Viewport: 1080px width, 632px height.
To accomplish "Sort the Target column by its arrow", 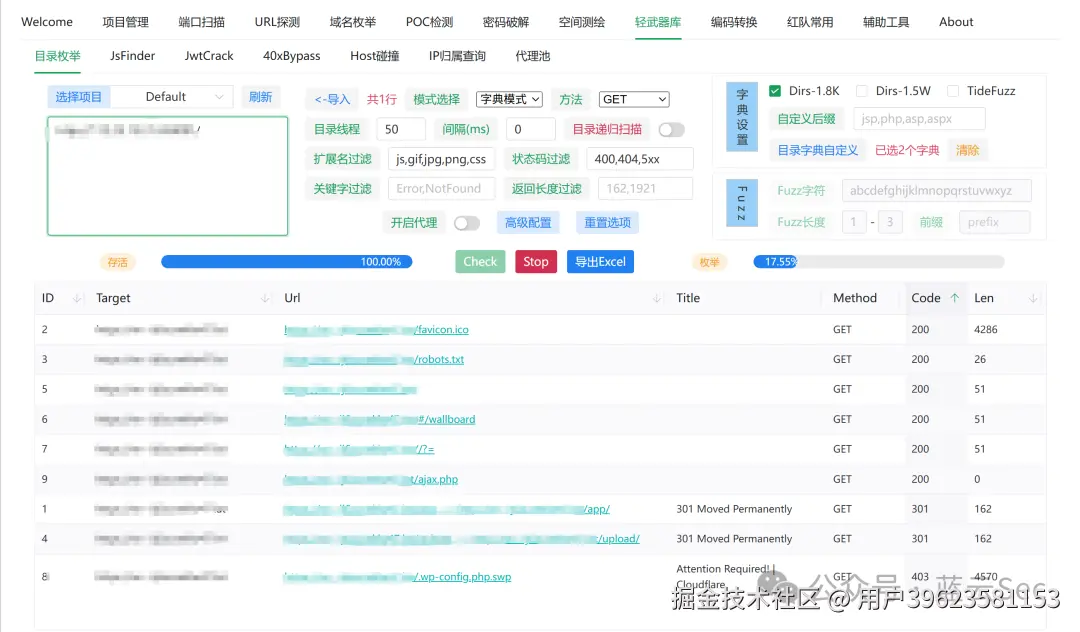I will click(x=264, y=298).
